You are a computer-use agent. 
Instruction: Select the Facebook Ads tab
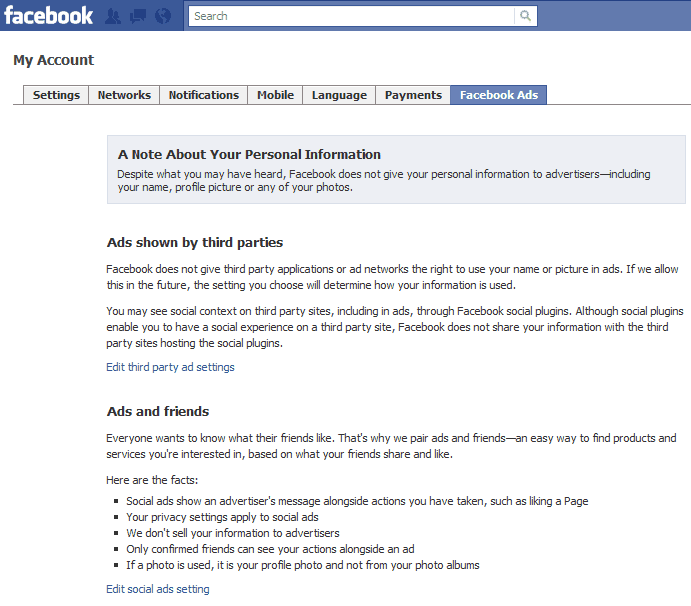(499, 95)
